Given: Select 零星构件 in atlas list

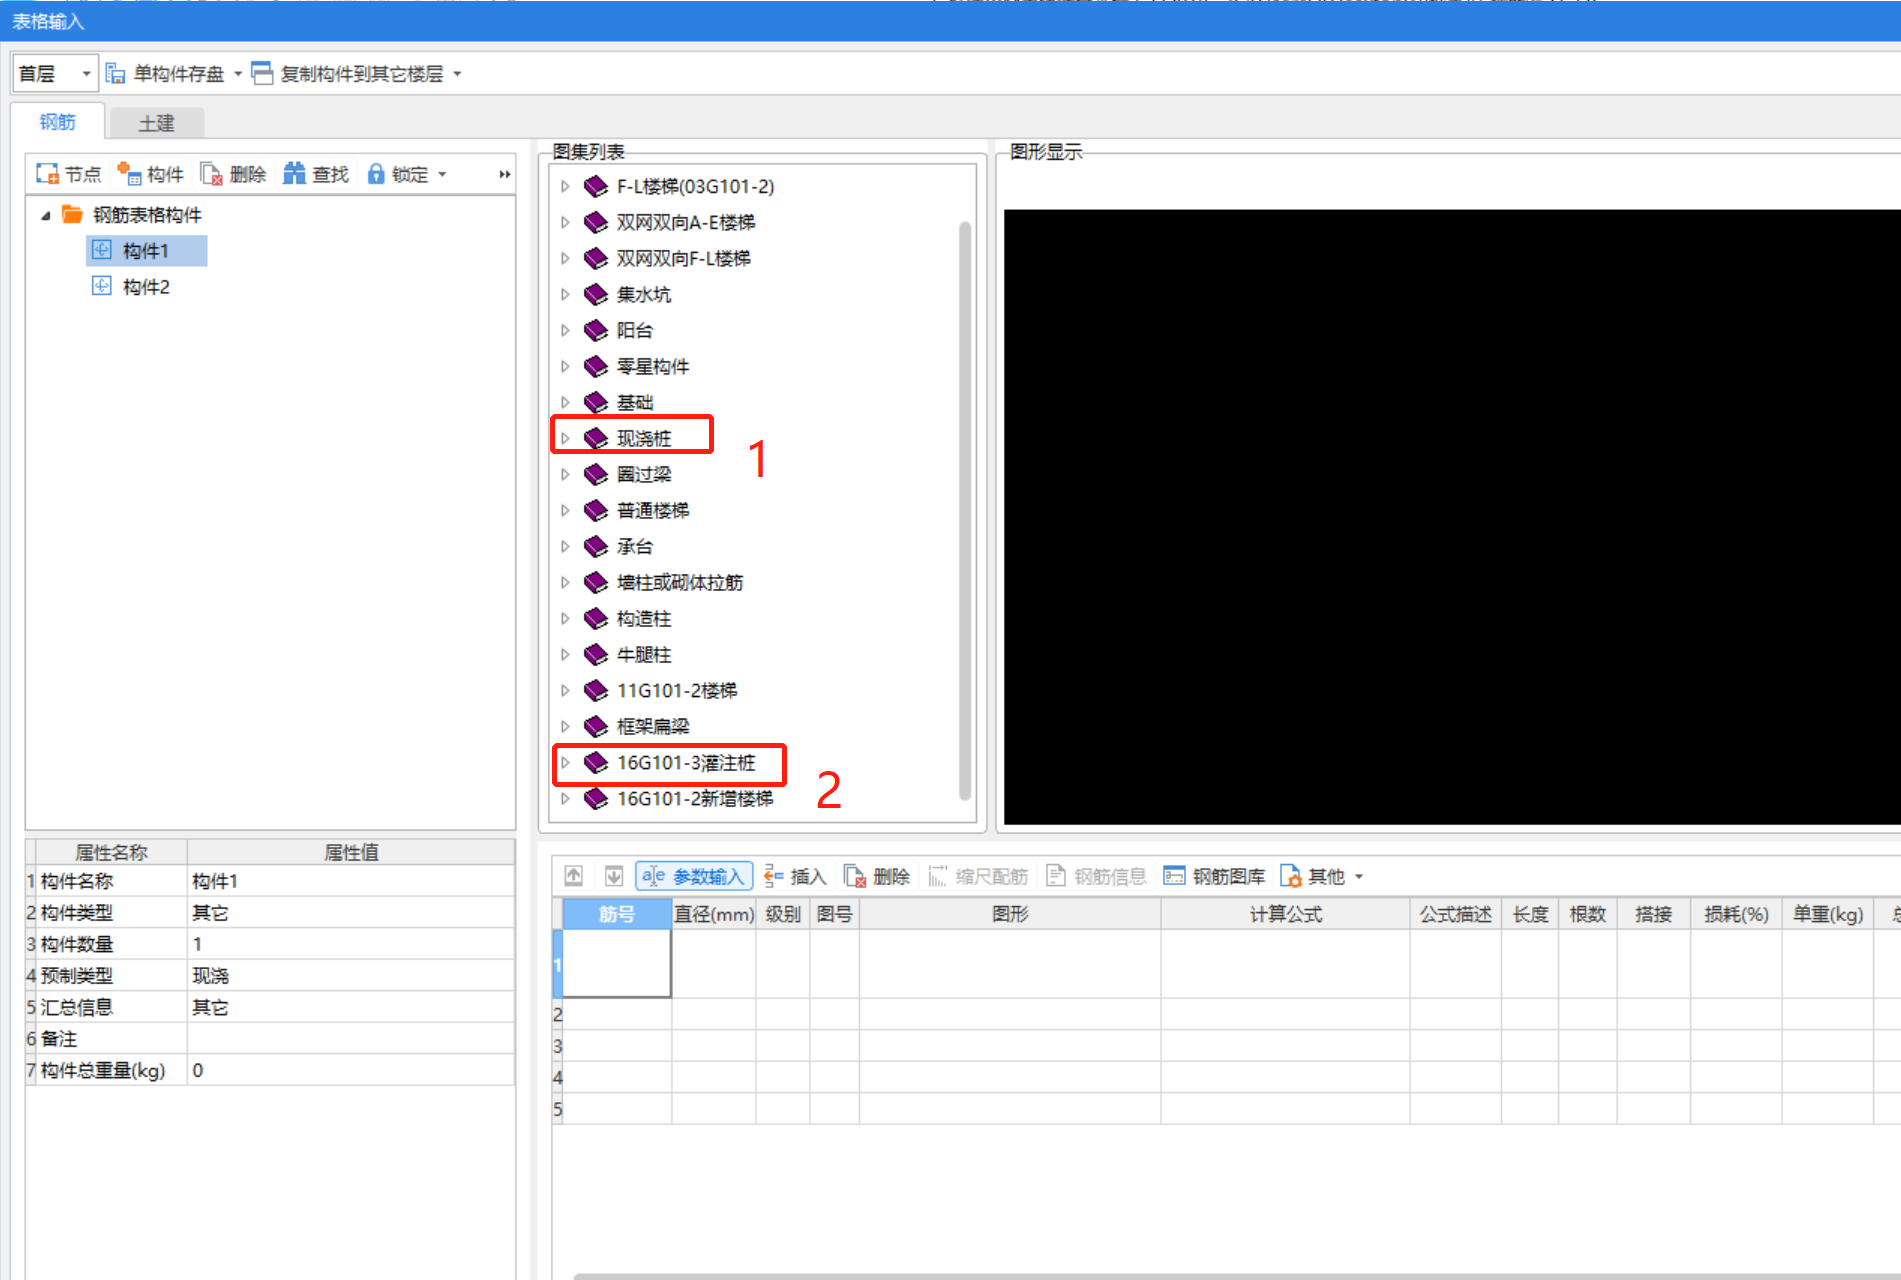Looking at the screenshot, I should coord(652,366).
